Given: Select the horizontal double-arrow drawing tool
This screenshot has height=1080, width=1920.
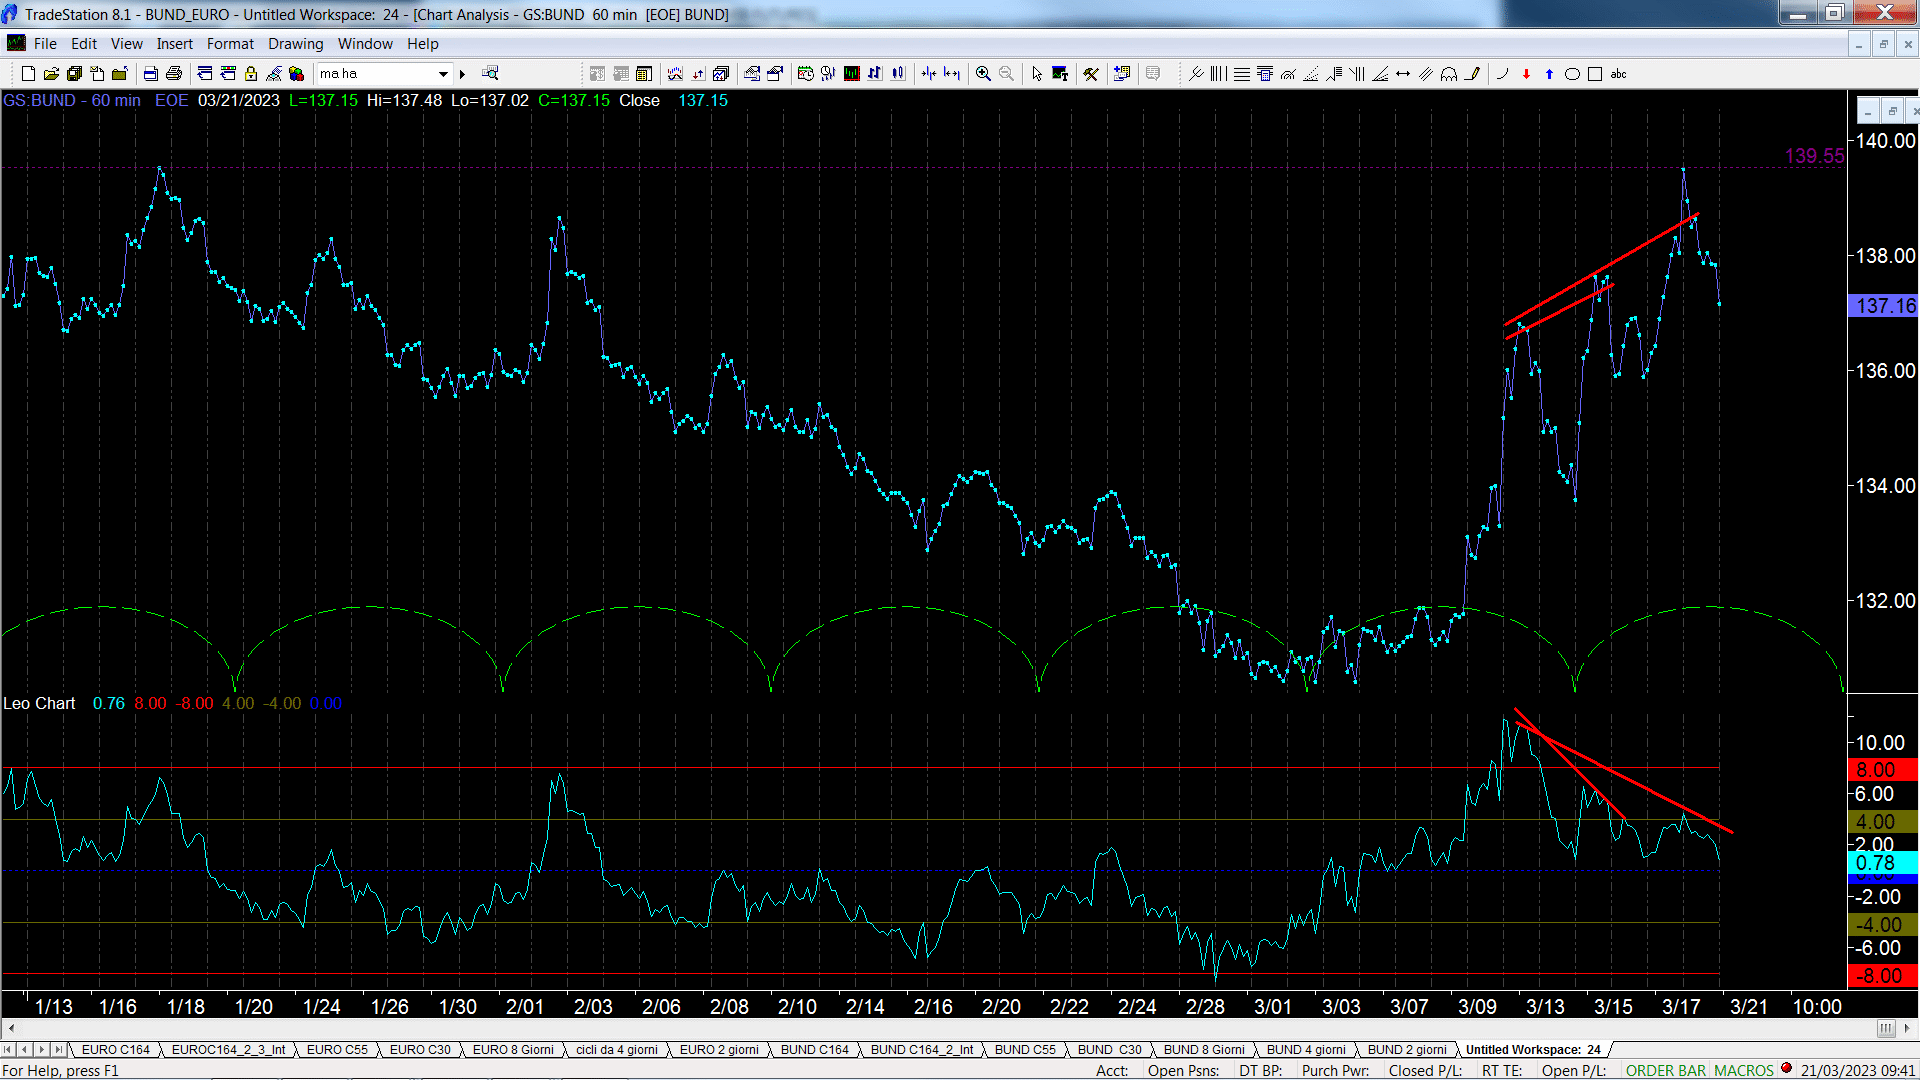Looking at the screenshot, I should click(1403, 74).
